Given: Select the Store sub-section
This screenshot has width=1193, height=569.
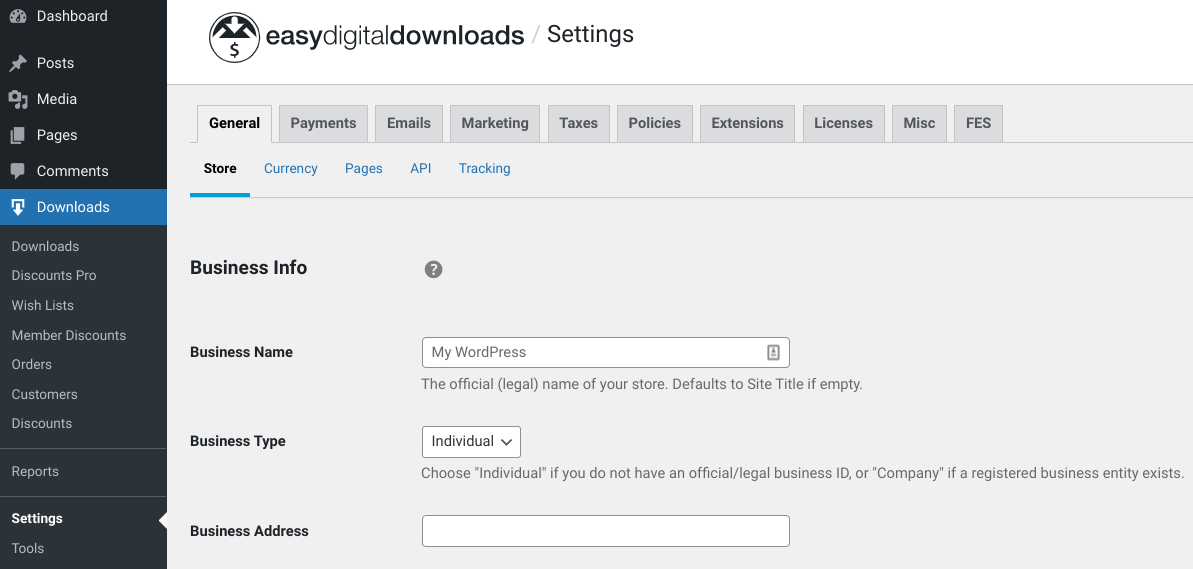Looking at the screenshot, I should (220, 169).
